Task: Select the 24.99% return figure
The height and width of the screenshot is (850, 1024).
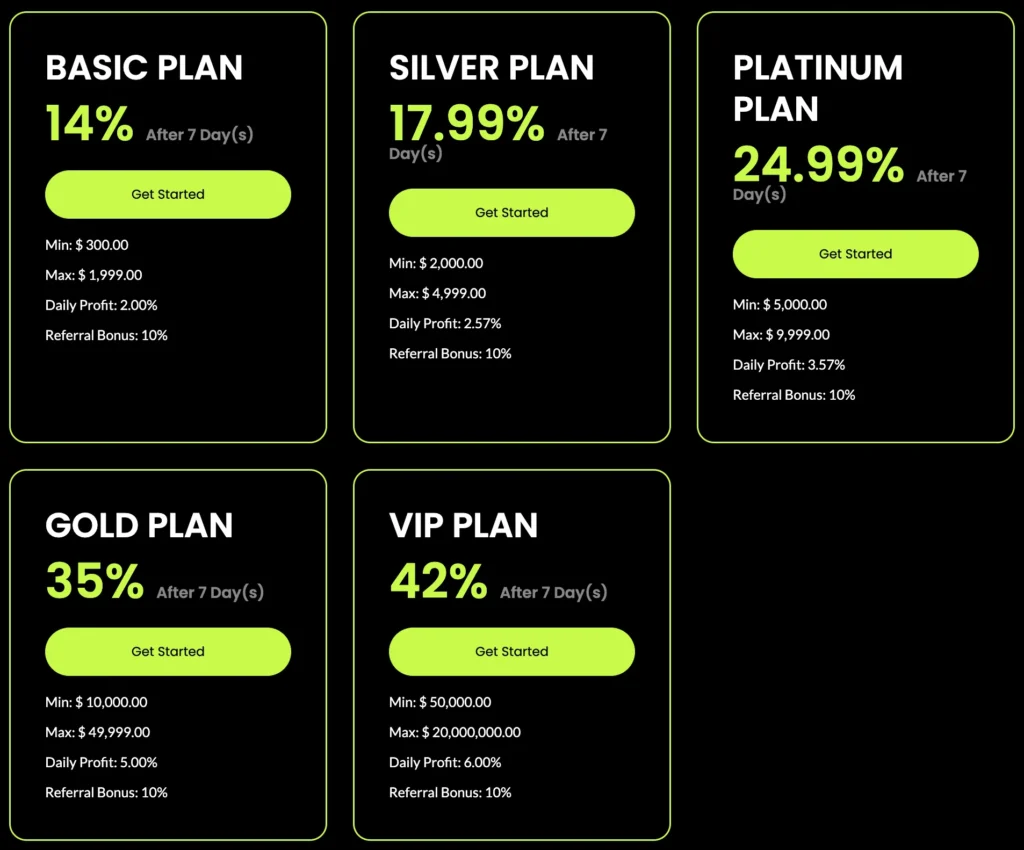Action: tap(818, 165)
